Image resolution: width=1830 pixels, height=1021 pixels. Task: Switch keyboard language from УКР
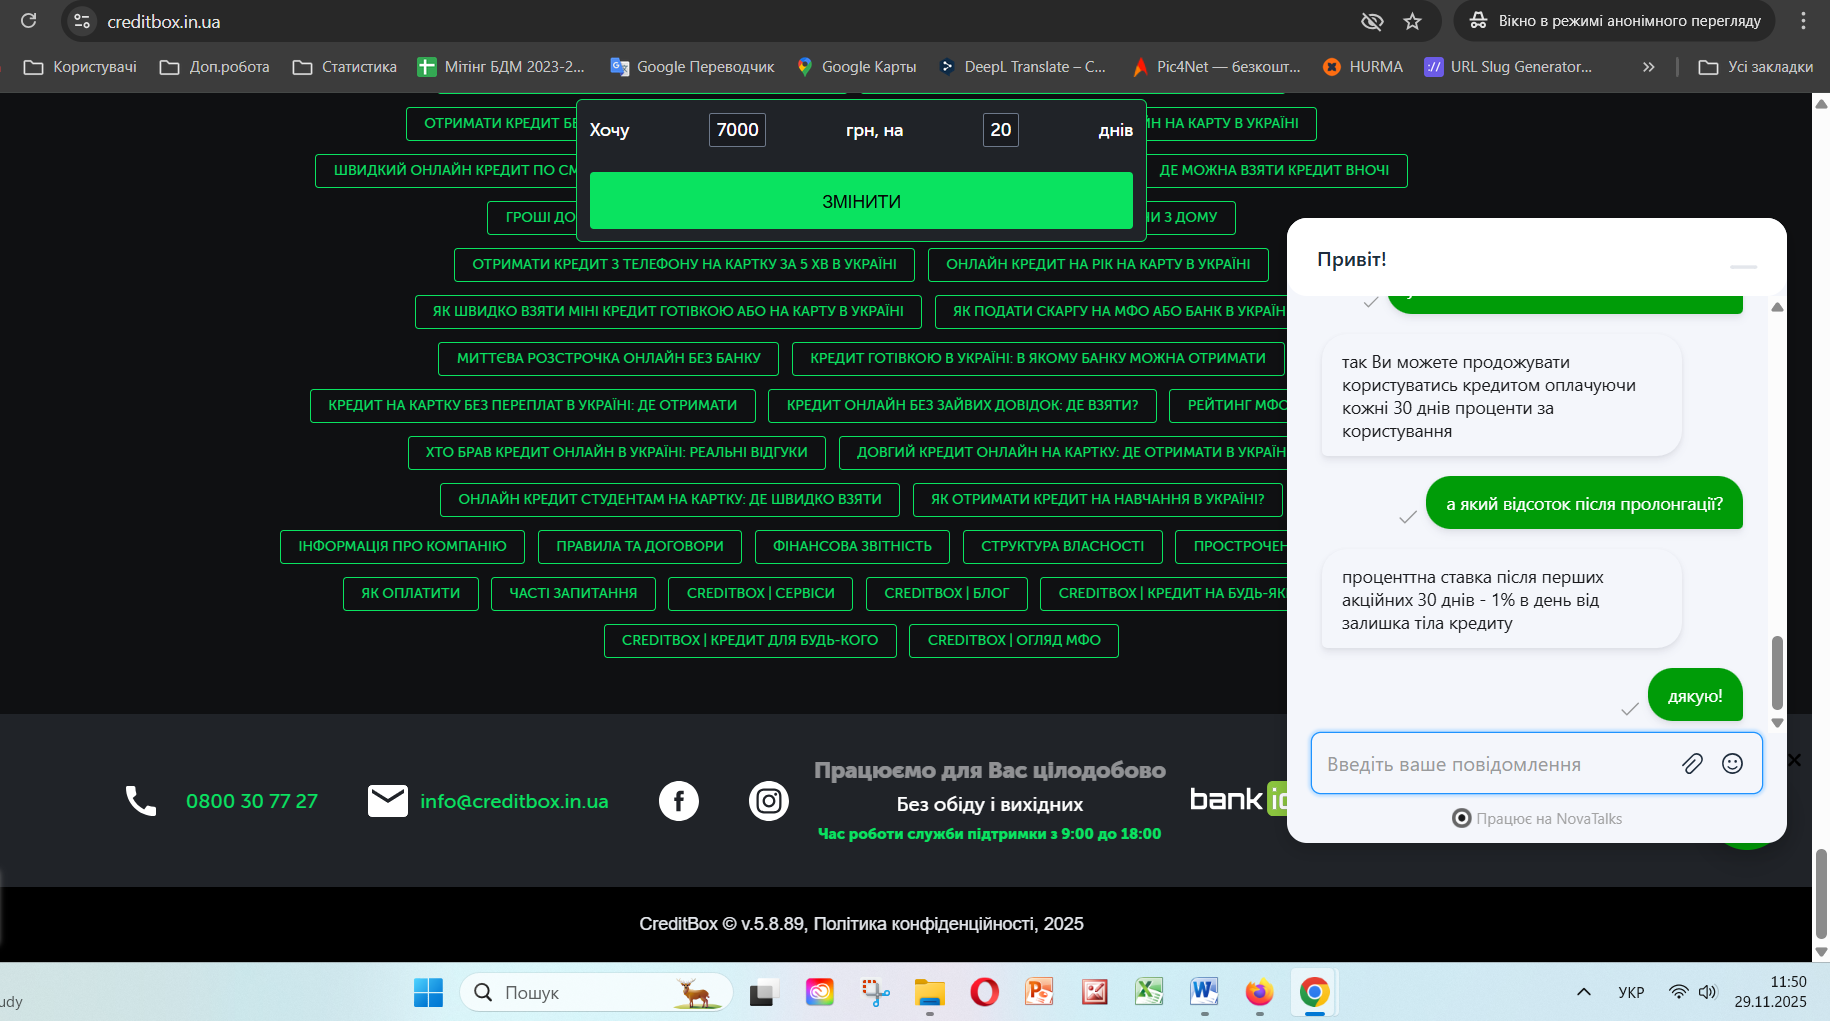(1631, 992)
